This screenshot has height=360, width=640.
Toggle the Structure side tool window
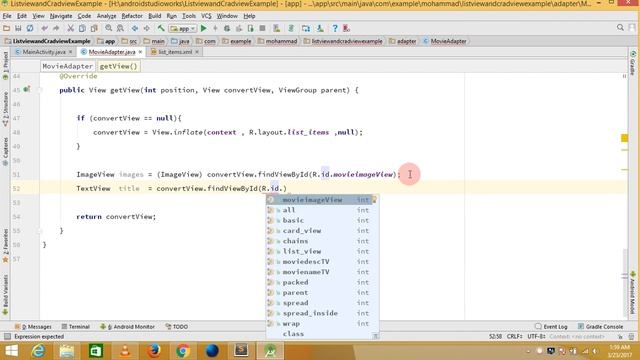click(x=5, y=109)
